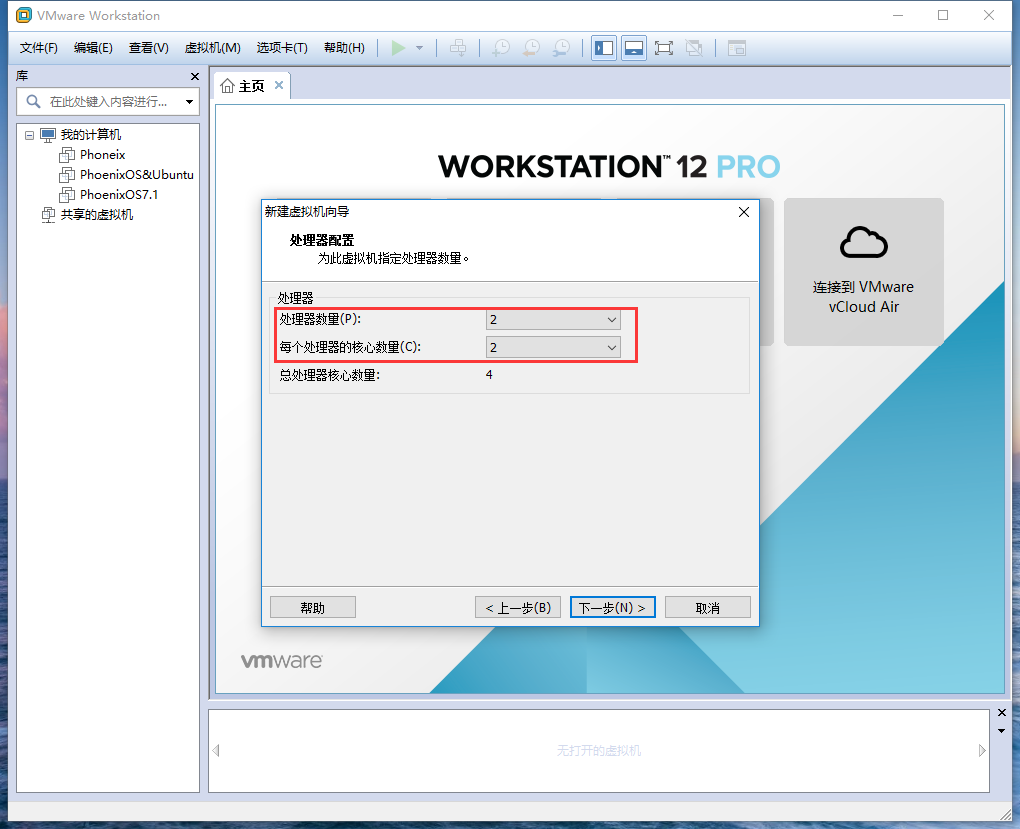Viewport: 1020px width, 829px height.
Task: Click the cloud icon on vCloud tile
Action: pos(864,243)
